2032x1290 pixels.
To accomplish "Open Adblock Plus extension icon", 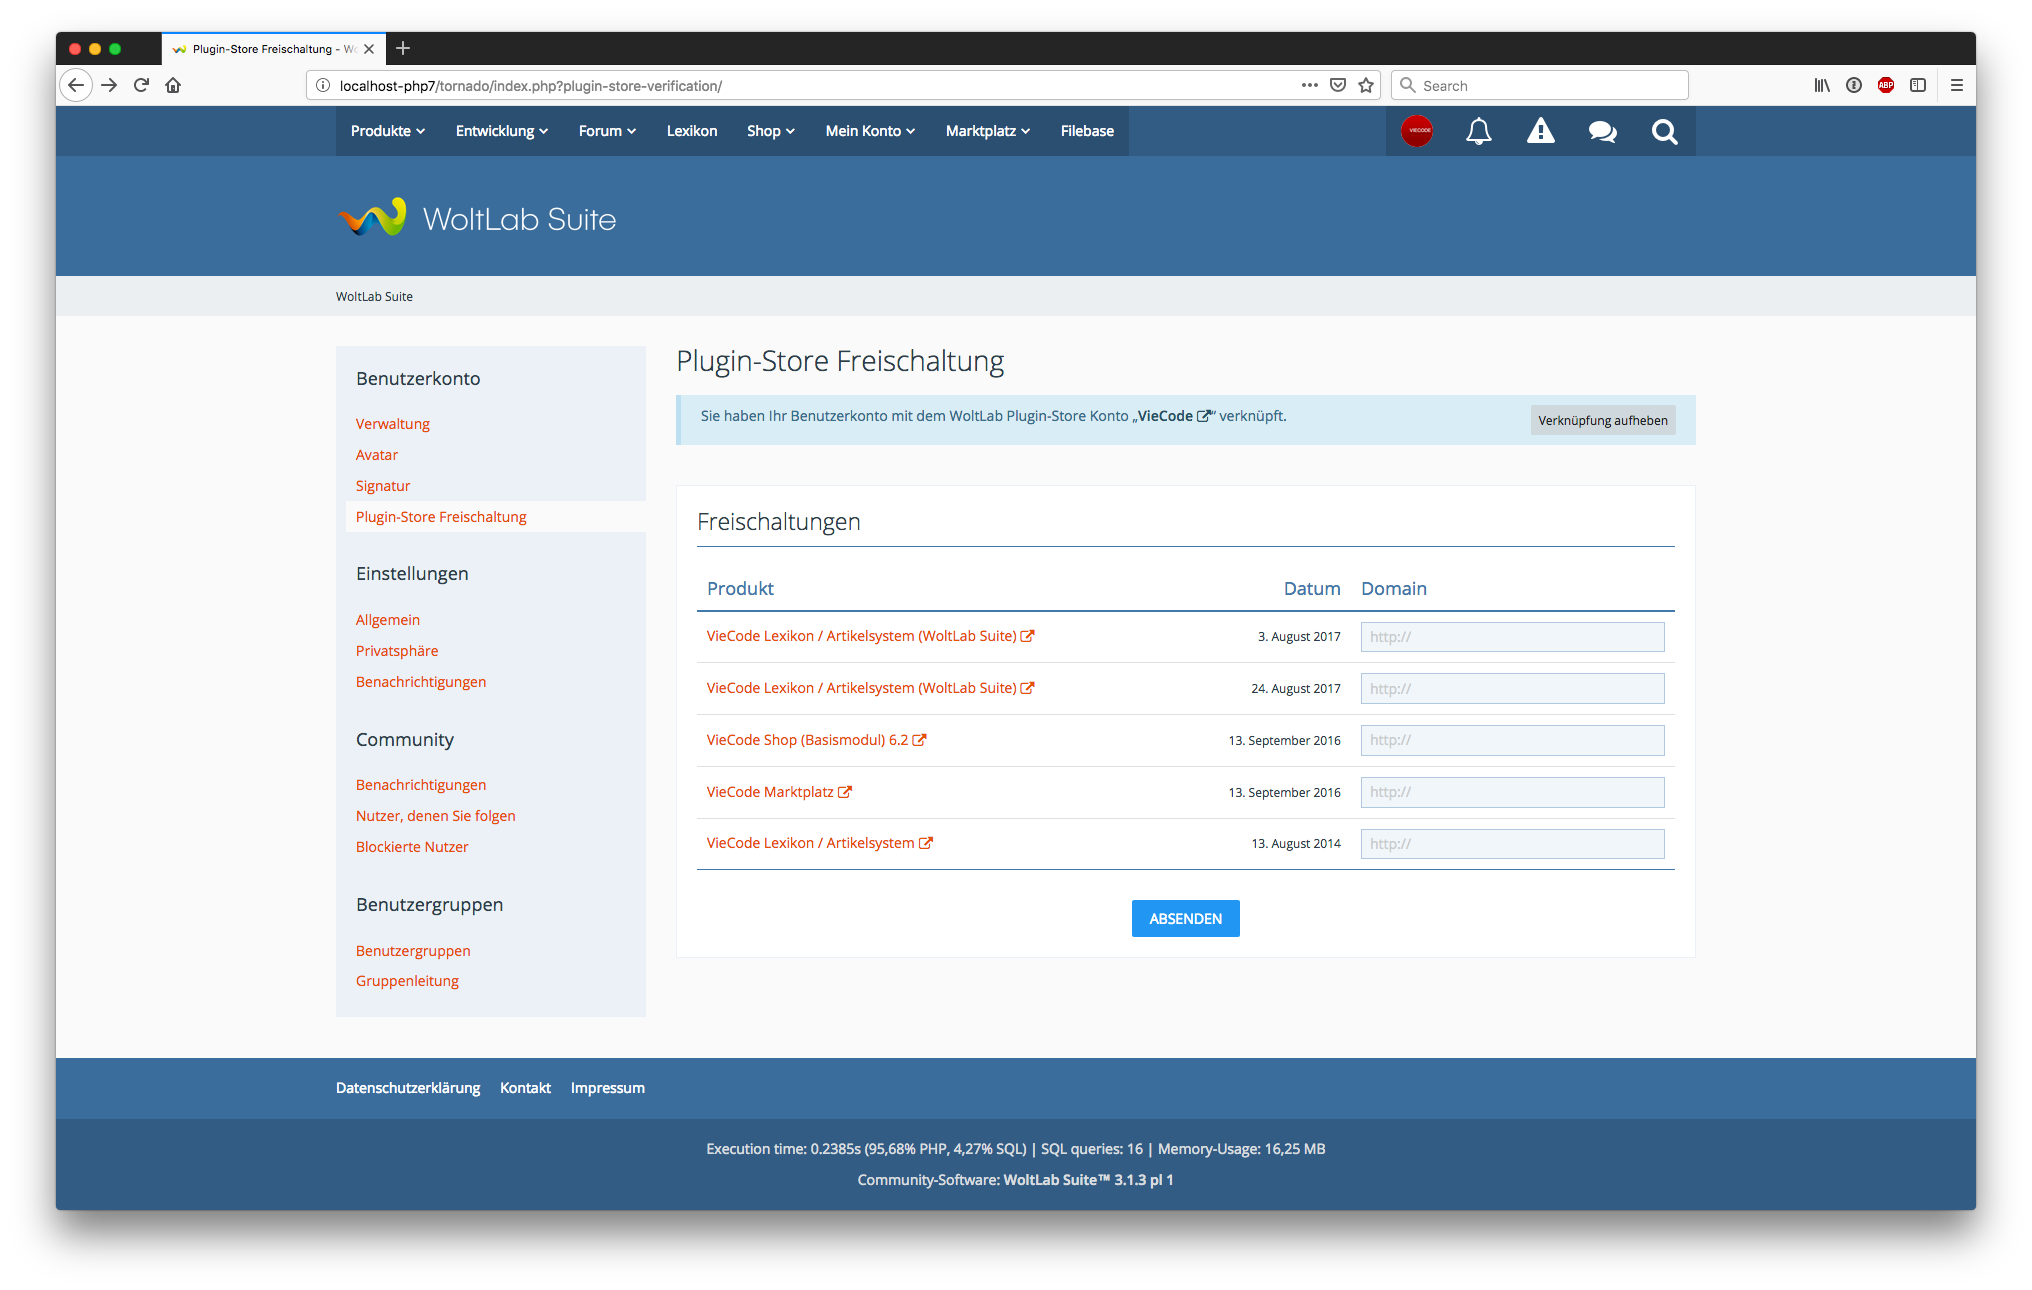I will click(x=1885, y=86).
